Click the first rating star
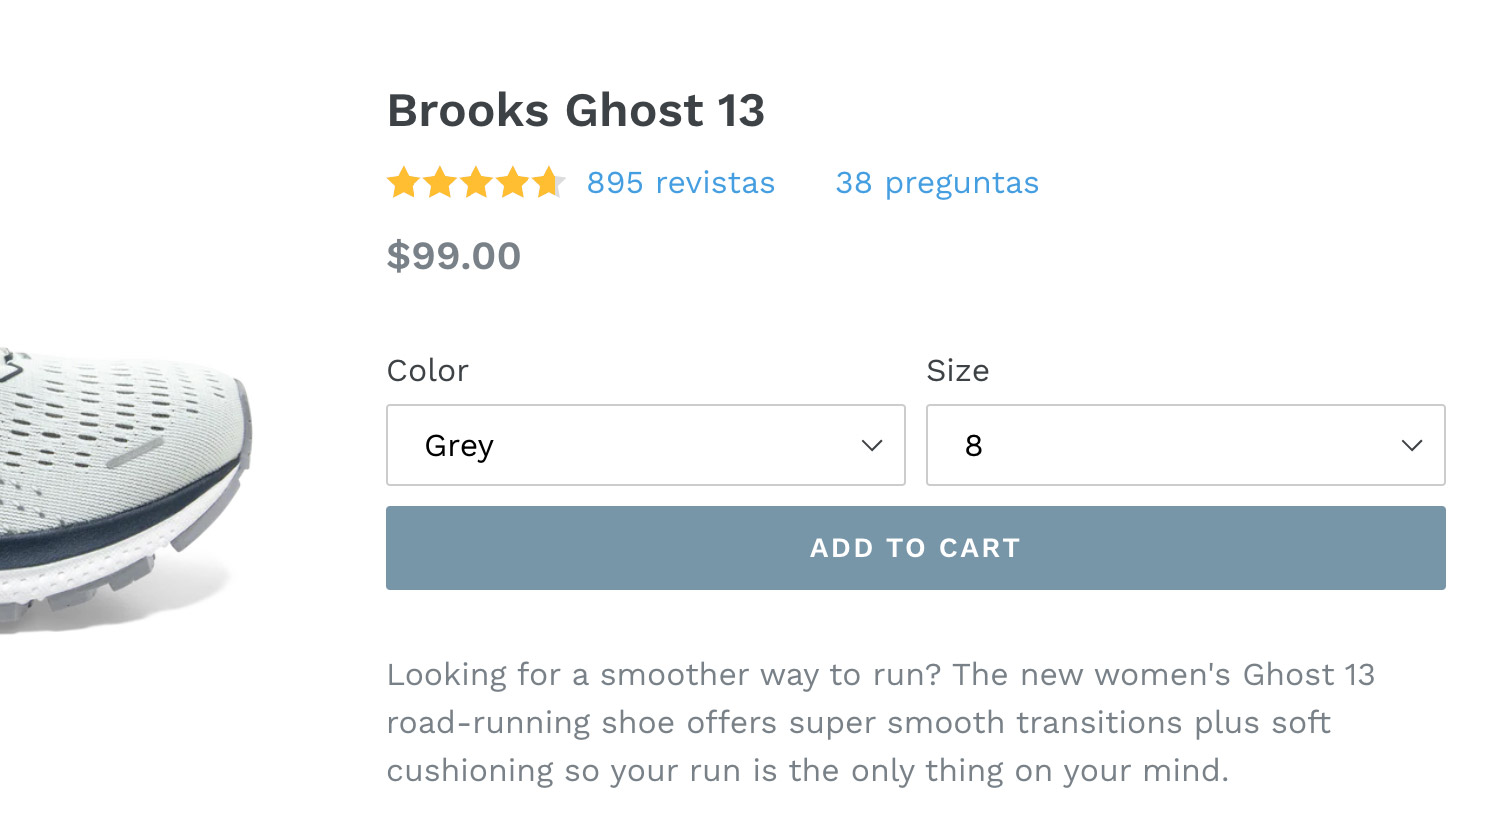The height and width of the screenshot is (836, 1508). pos(404,183)
